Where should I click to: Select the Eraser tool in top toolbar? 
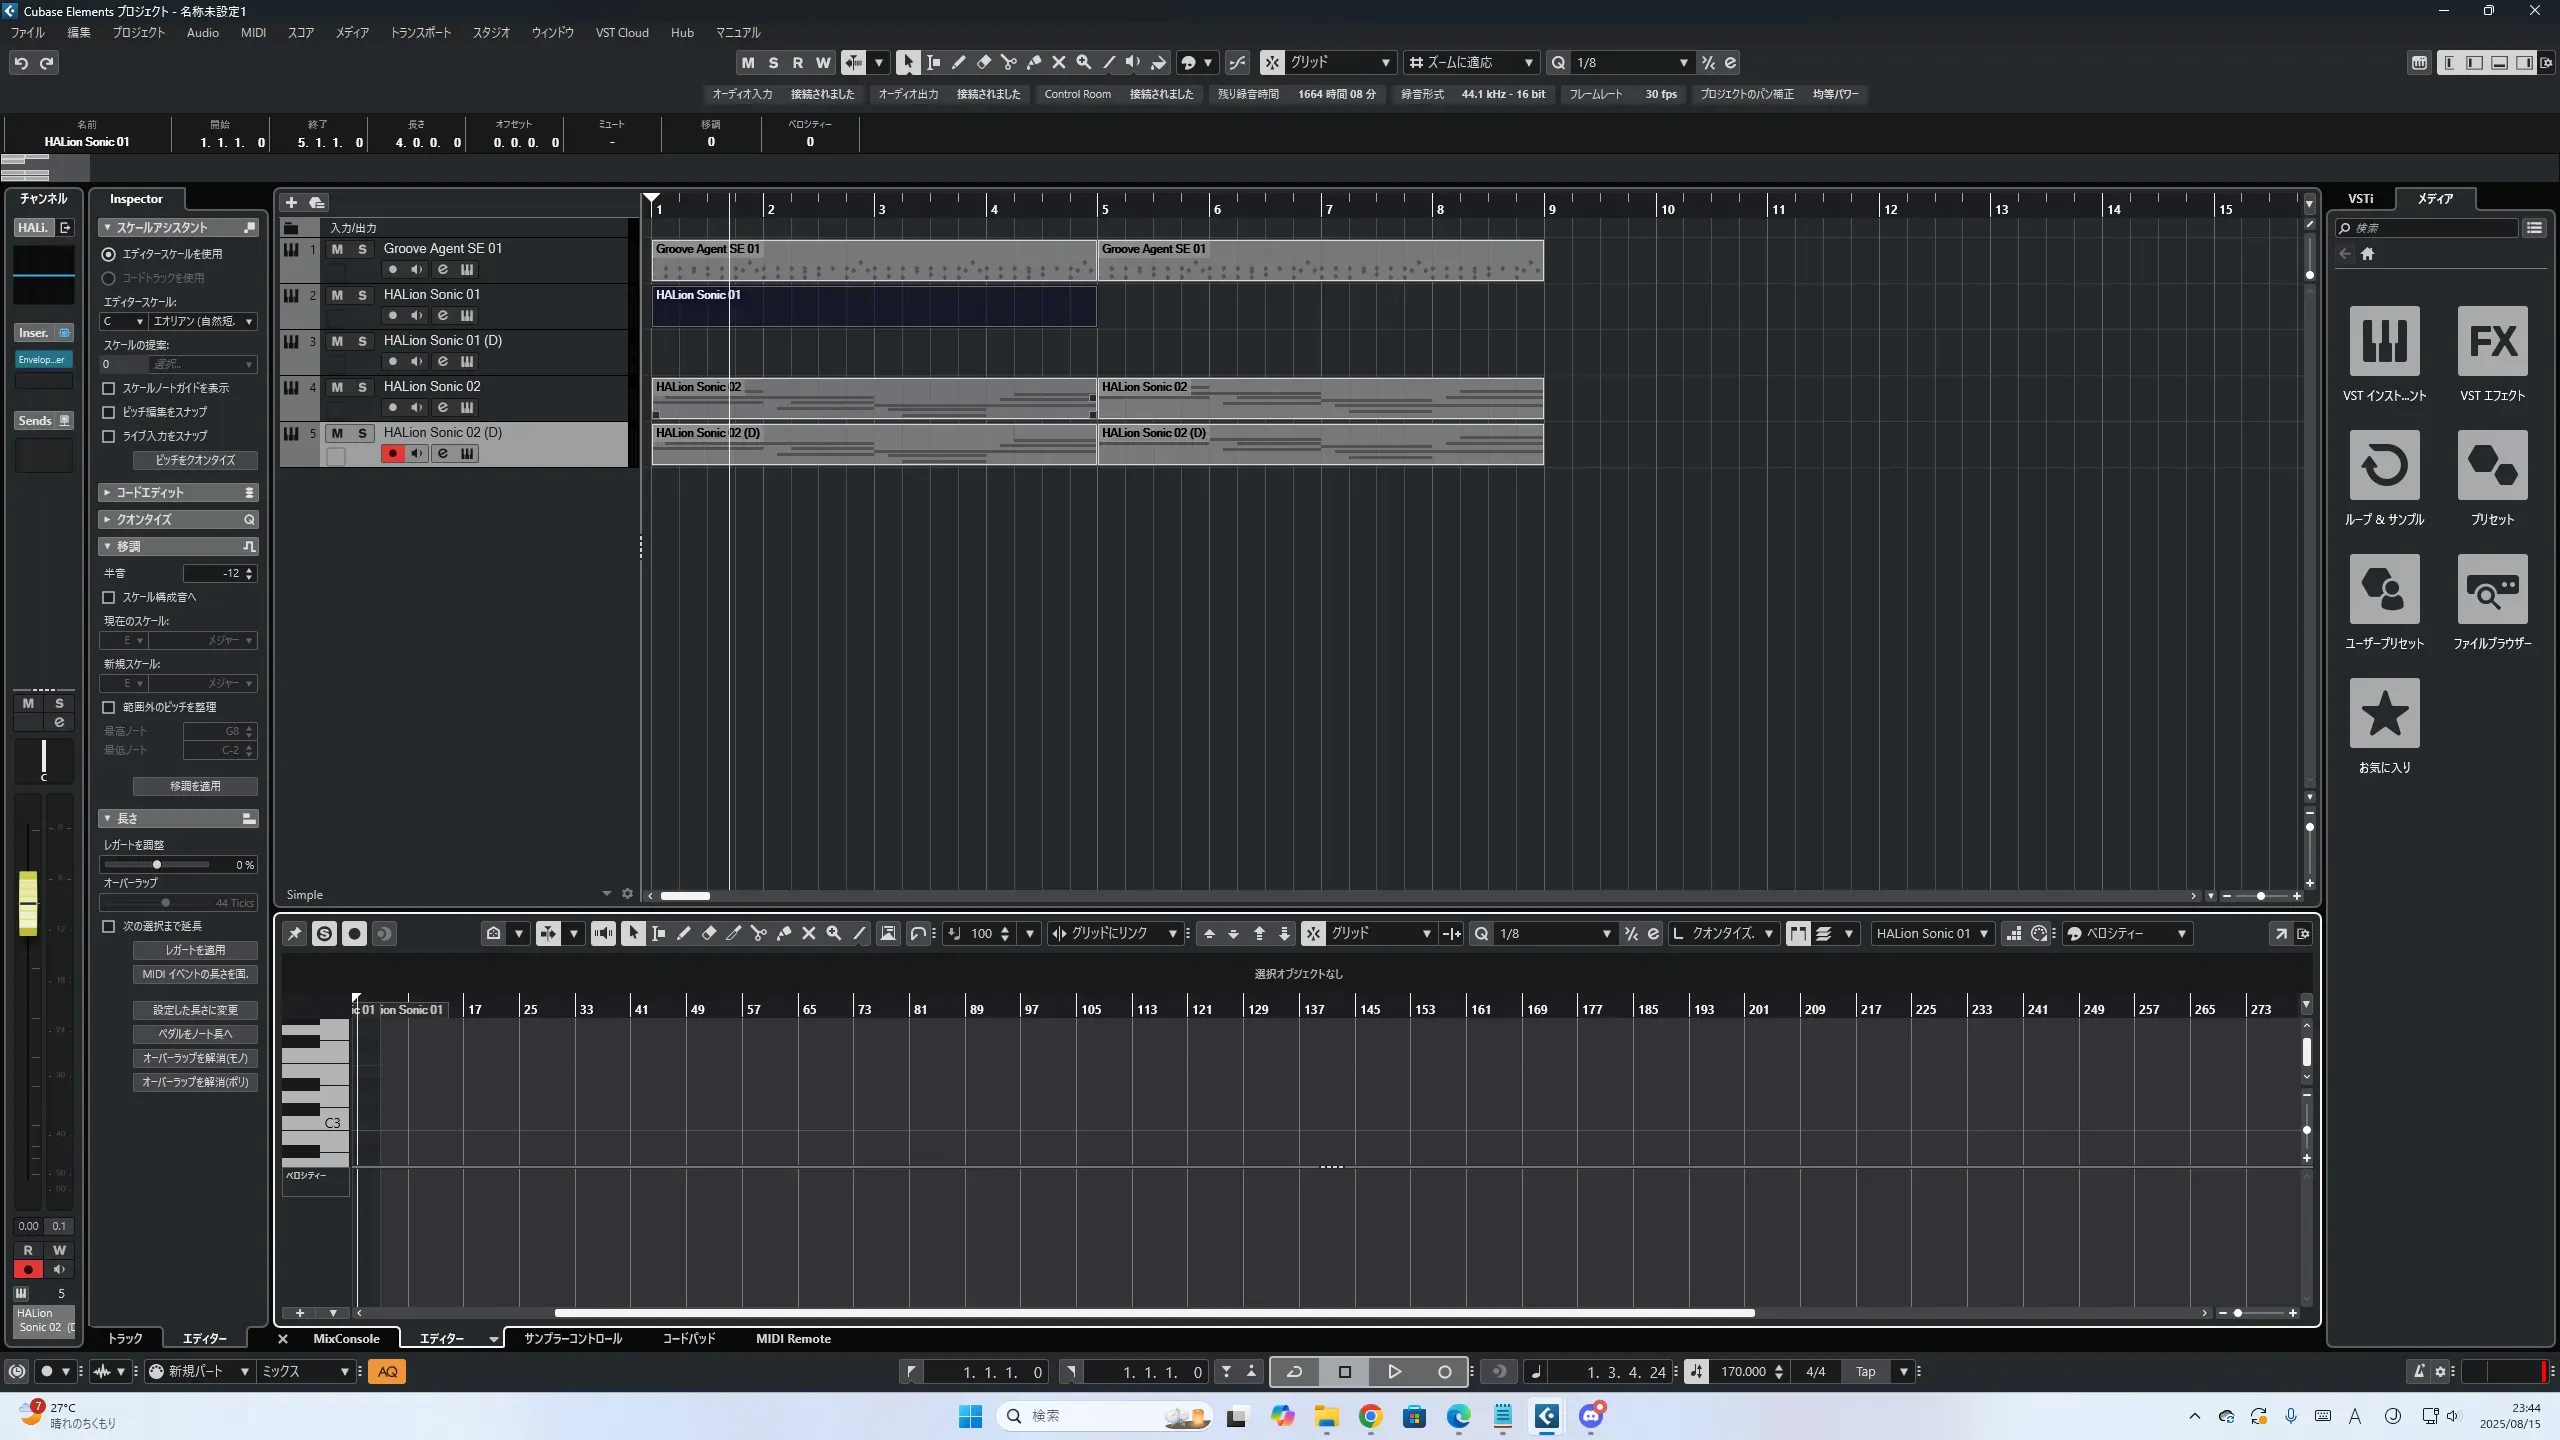983,63
